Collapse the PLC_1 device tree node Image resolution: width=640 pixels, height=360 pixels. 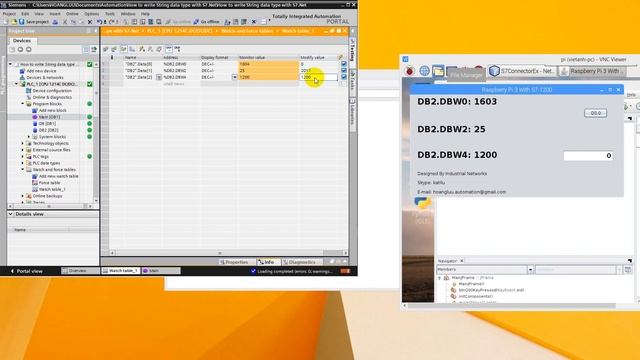(17, 84)
